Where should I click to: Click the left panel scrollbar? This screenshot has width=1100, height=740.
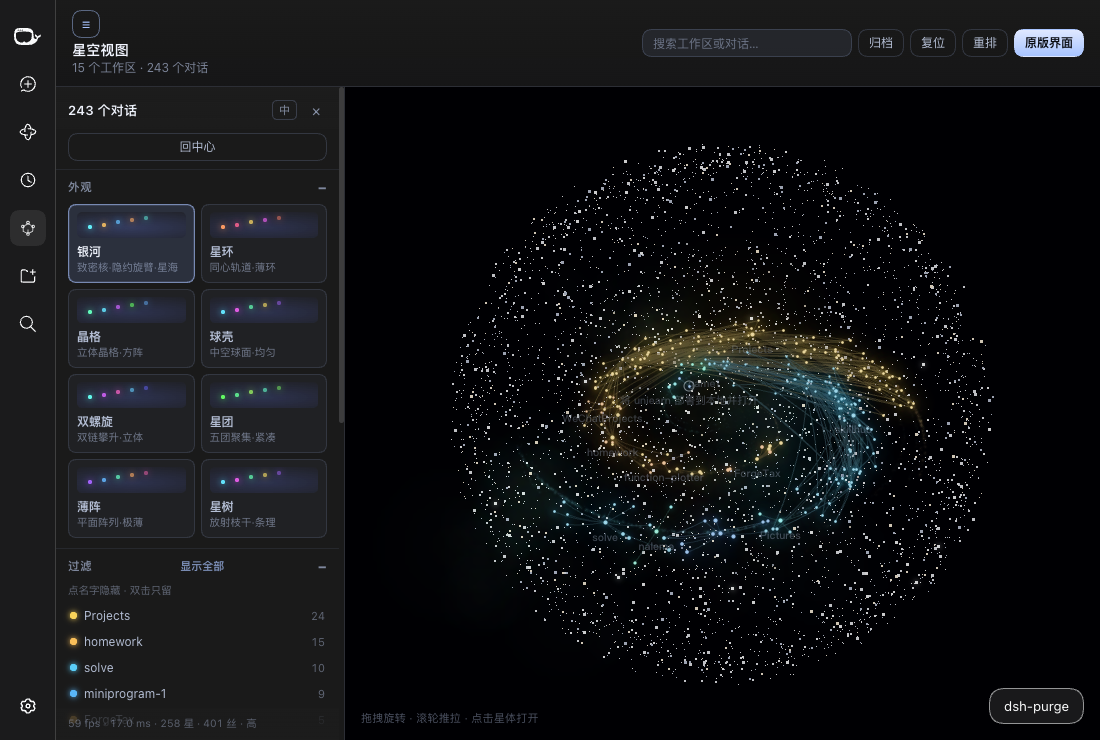click(x=341, y=256)
